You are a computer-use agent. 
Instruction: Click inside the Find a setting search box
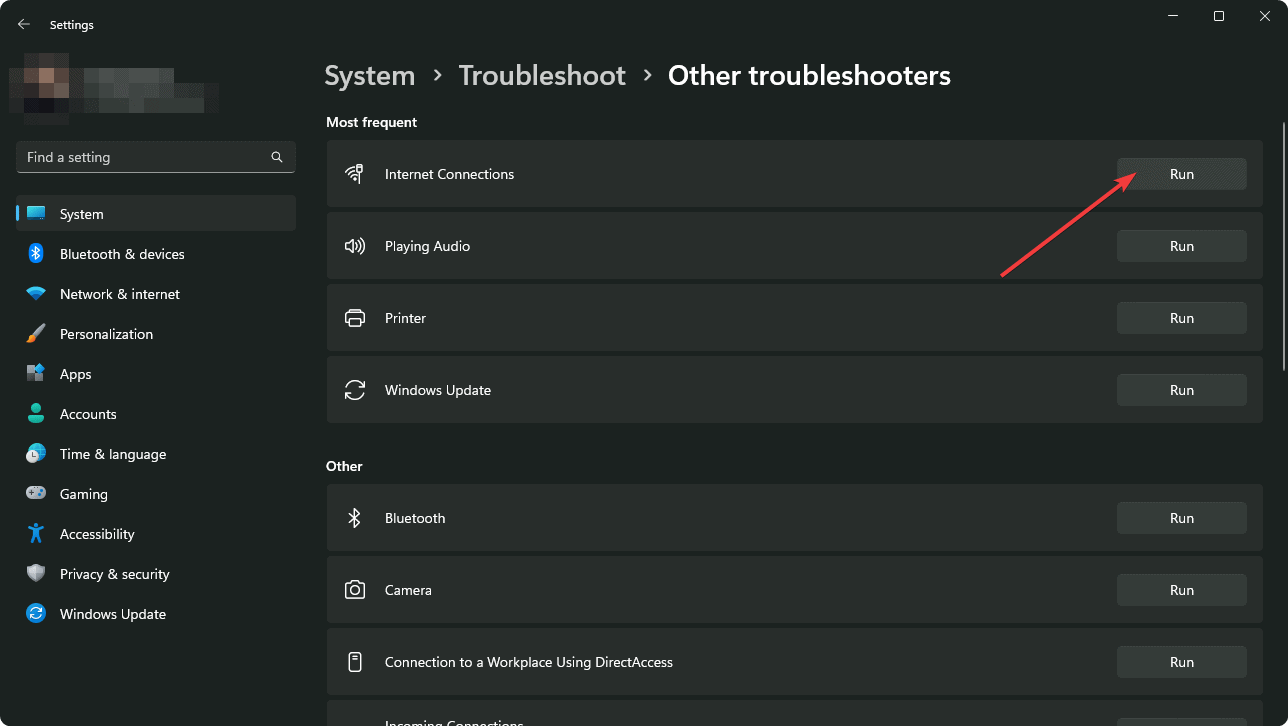[140, 157]
